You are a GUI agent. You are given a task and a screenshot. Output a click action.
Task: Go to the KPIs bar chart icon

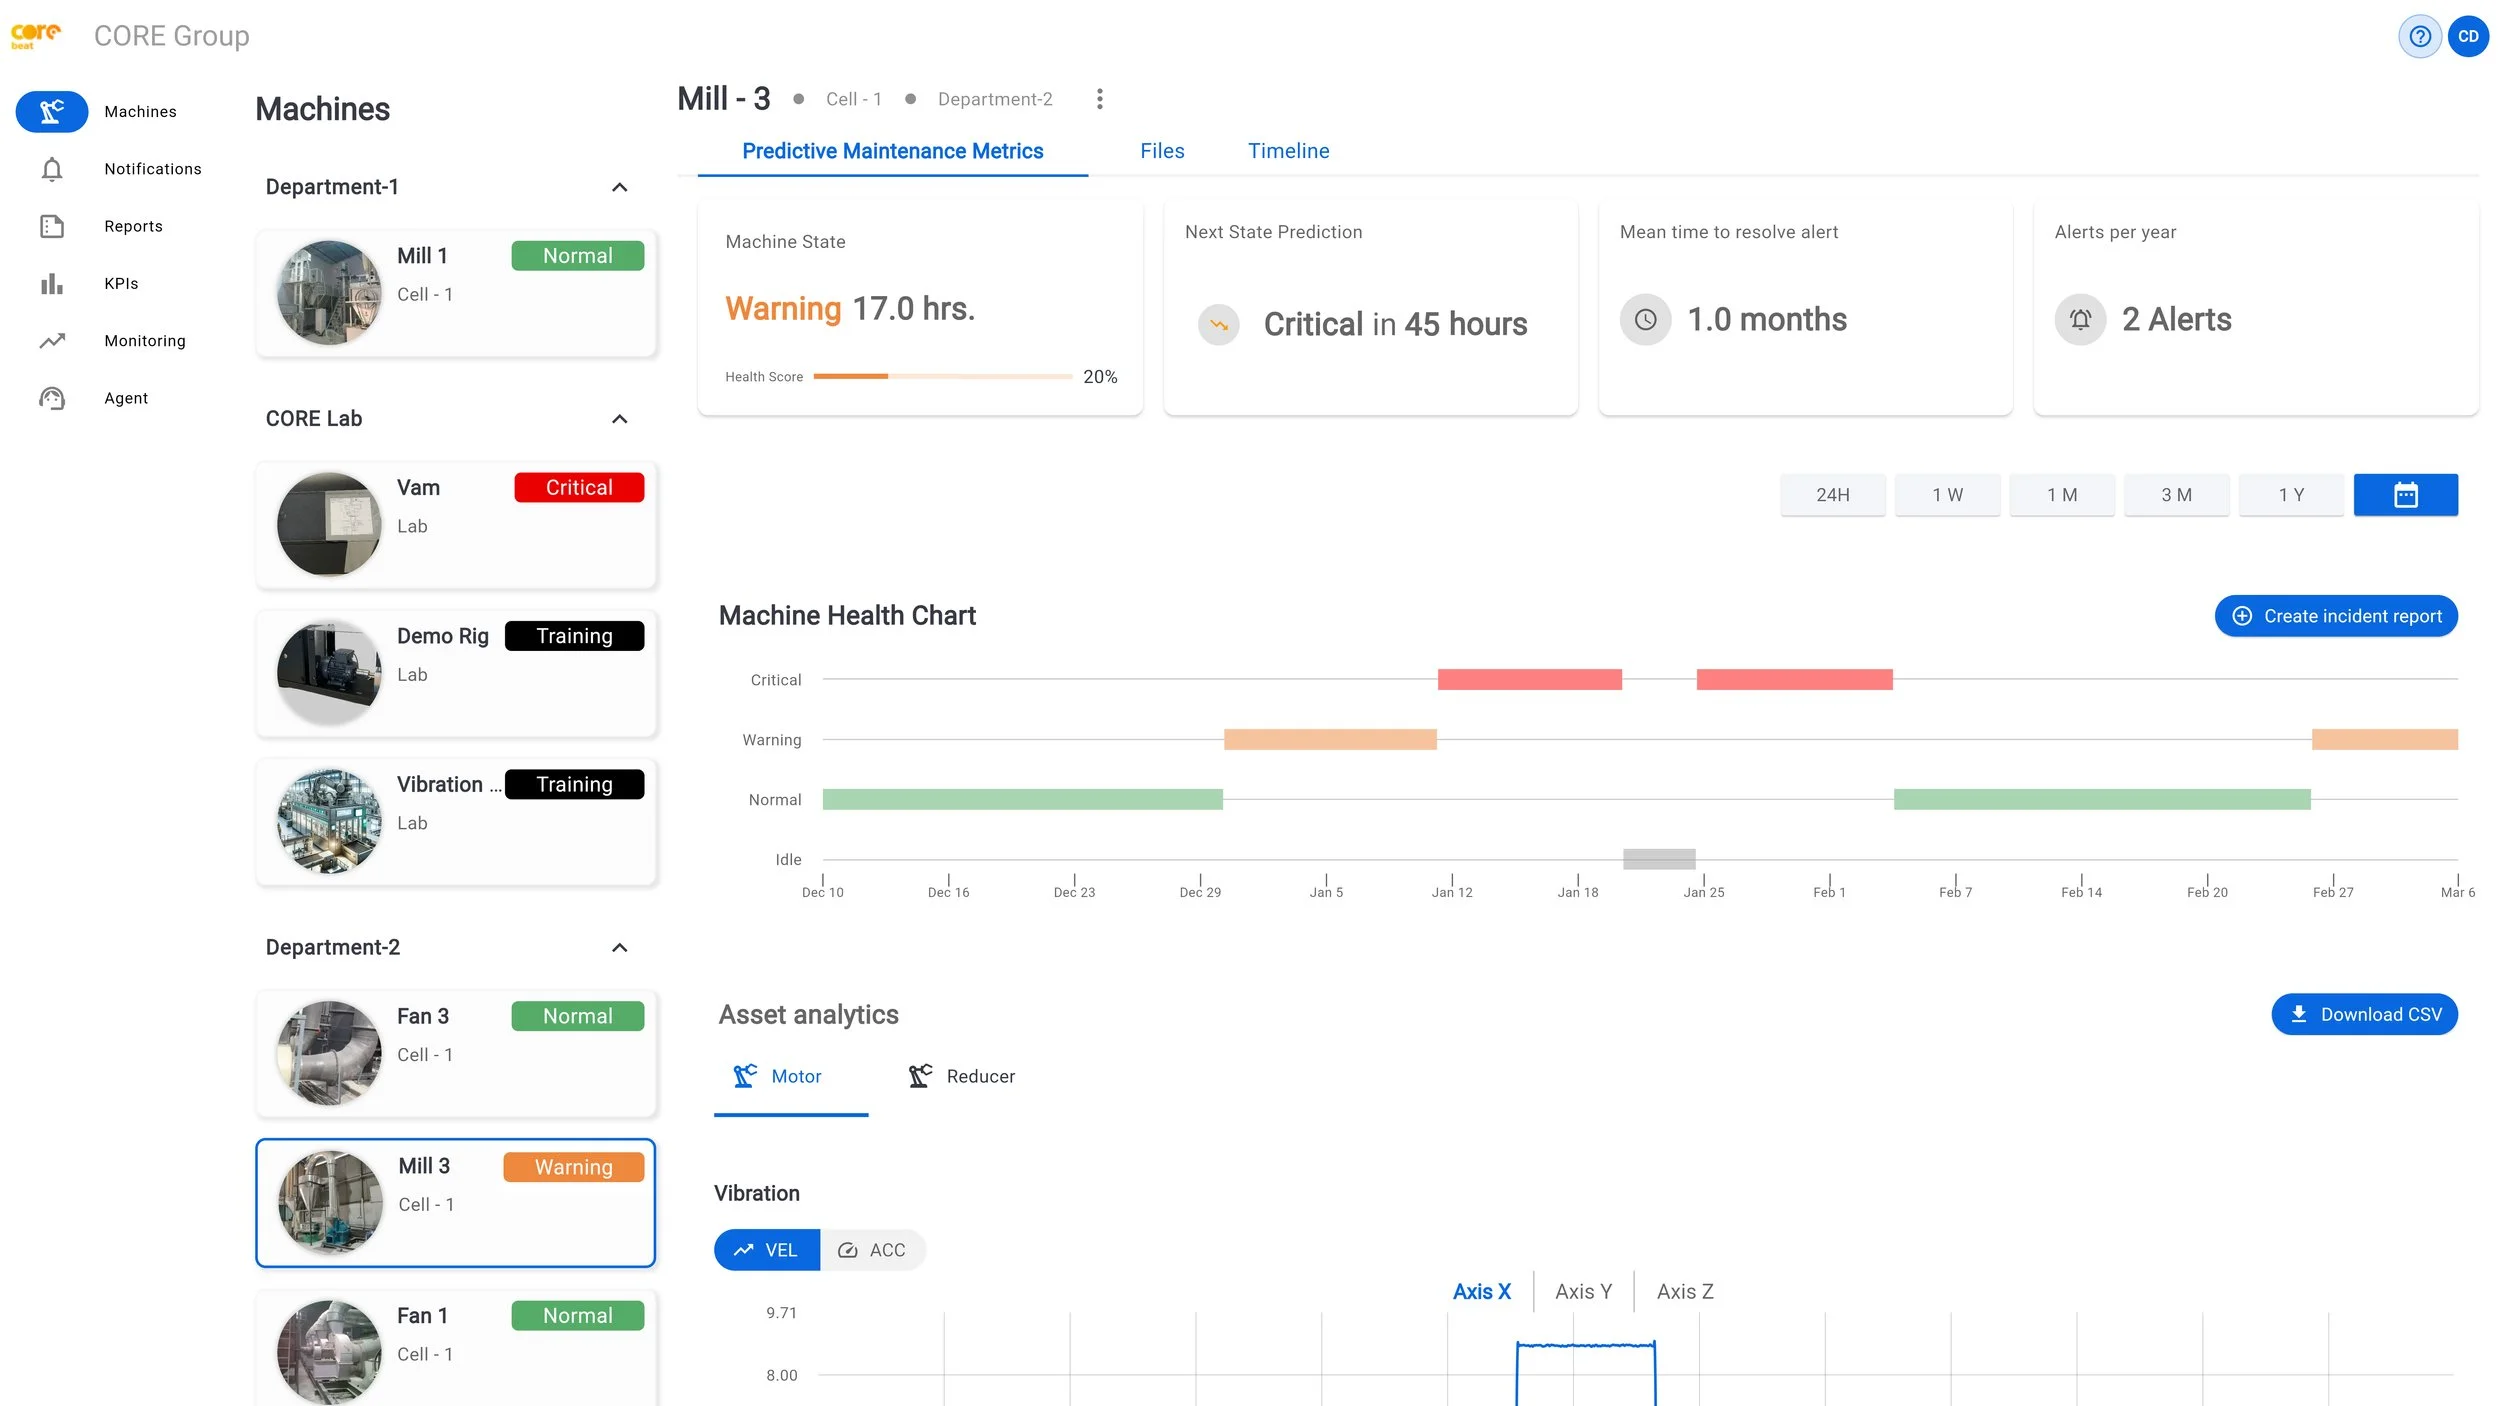point(52,284)
